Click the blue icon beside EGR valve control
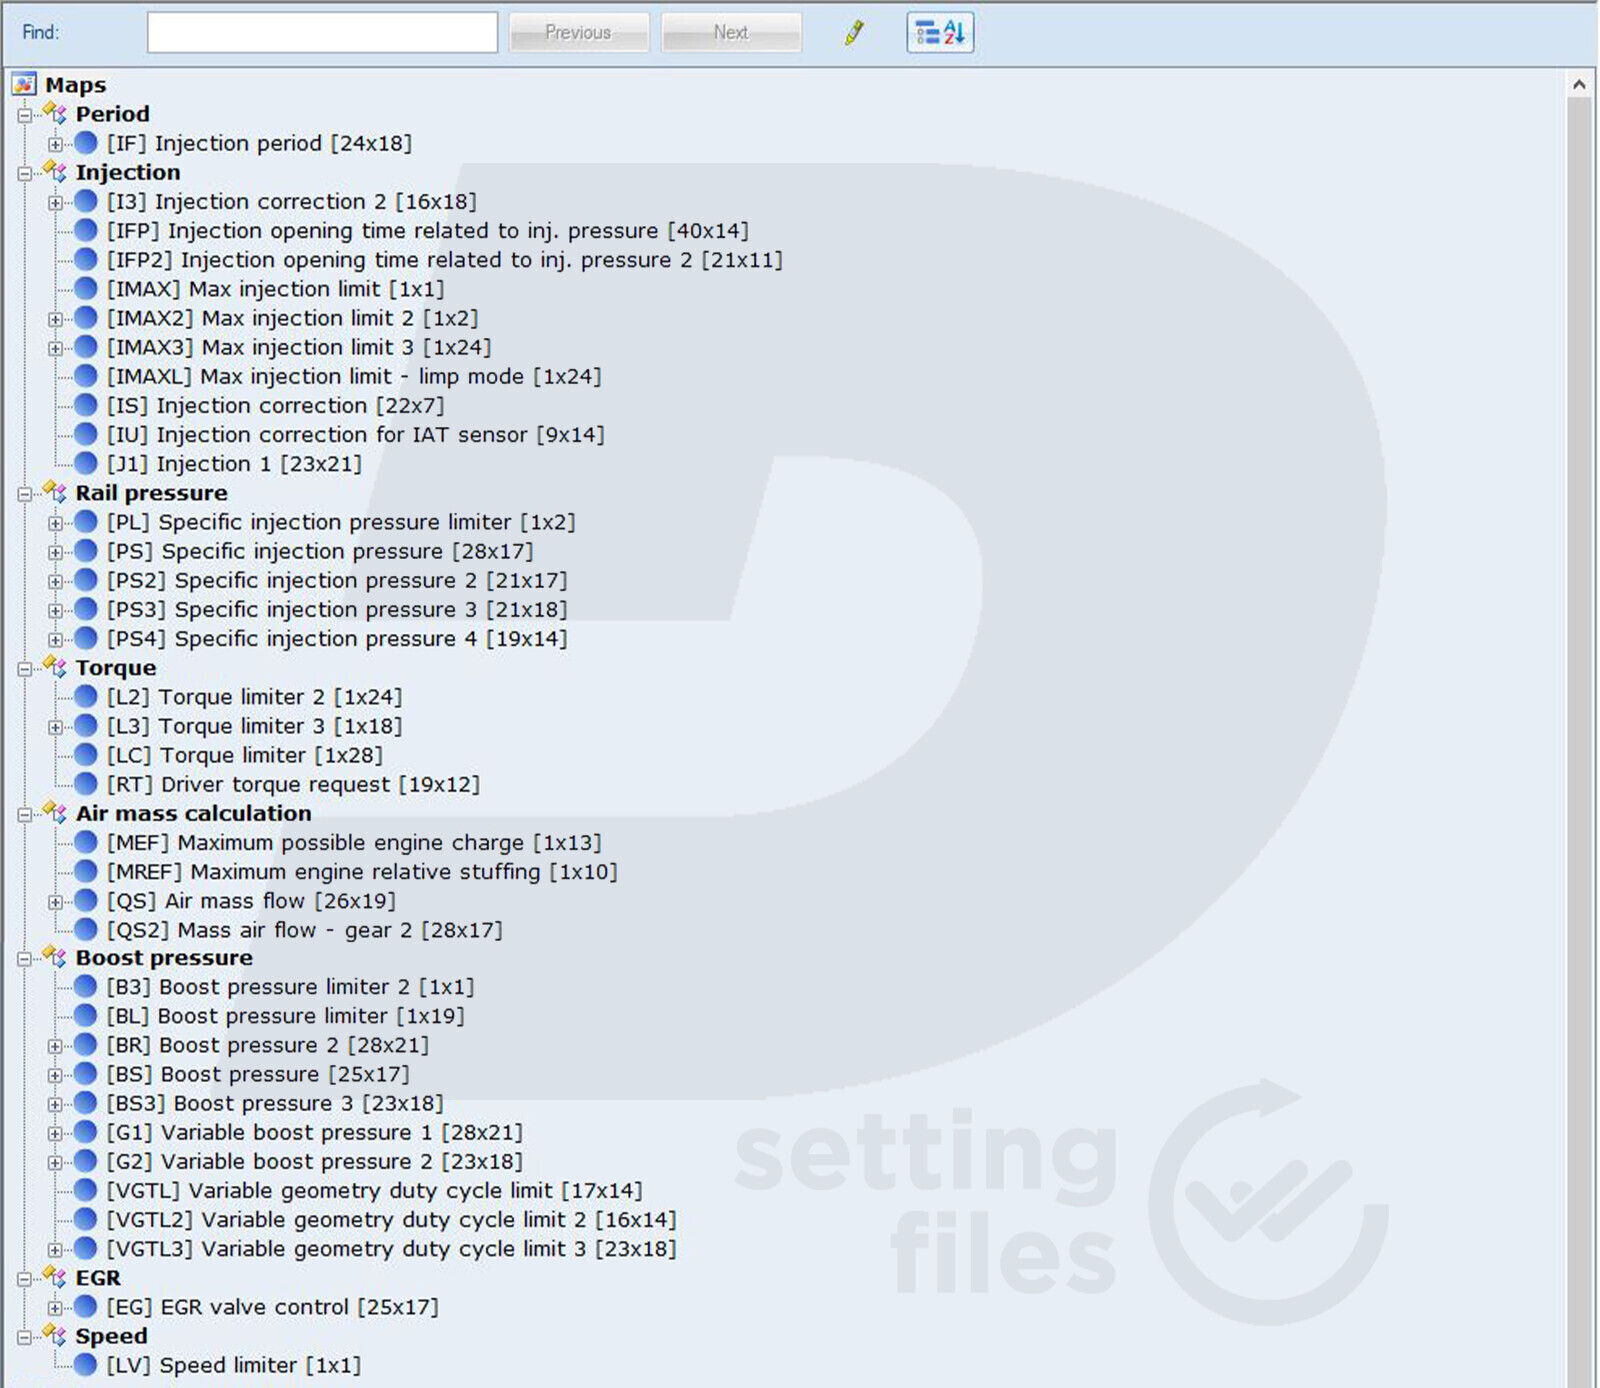Screen dimensions: 1600x1388 pos(86,1307)
